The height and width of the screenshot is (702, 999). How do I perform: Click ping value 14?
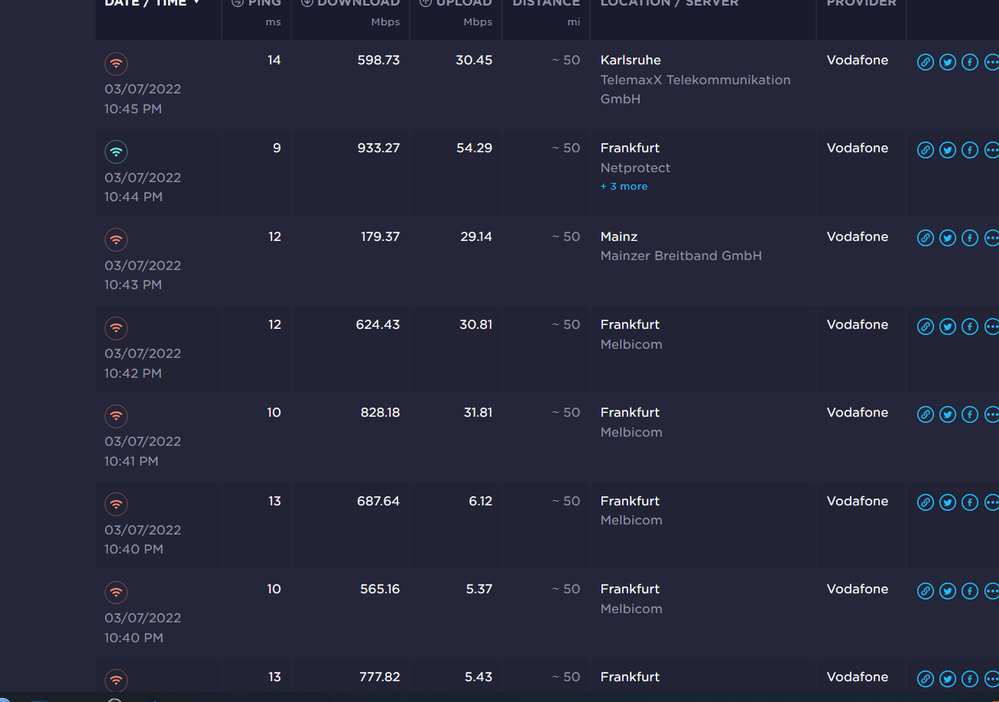[274, 60]
